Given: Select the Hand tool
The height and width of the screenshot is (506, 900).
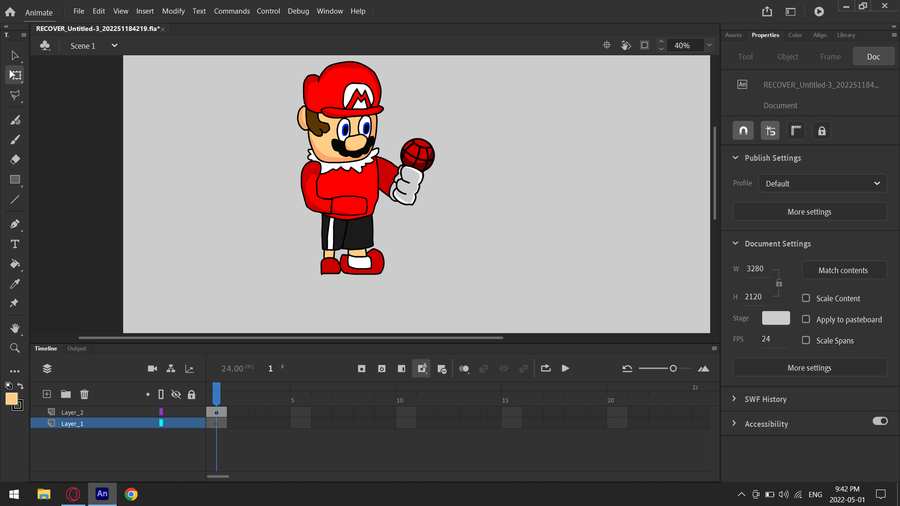Looking at the screenshot, I should pyautogui.click(x=15, y=328).
